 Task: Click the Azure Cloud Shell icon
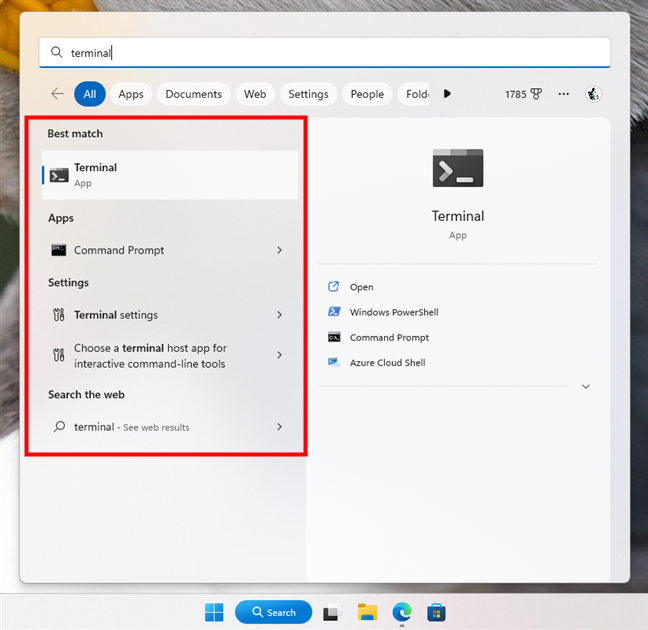pyautogui.click(x=334, y=363)
